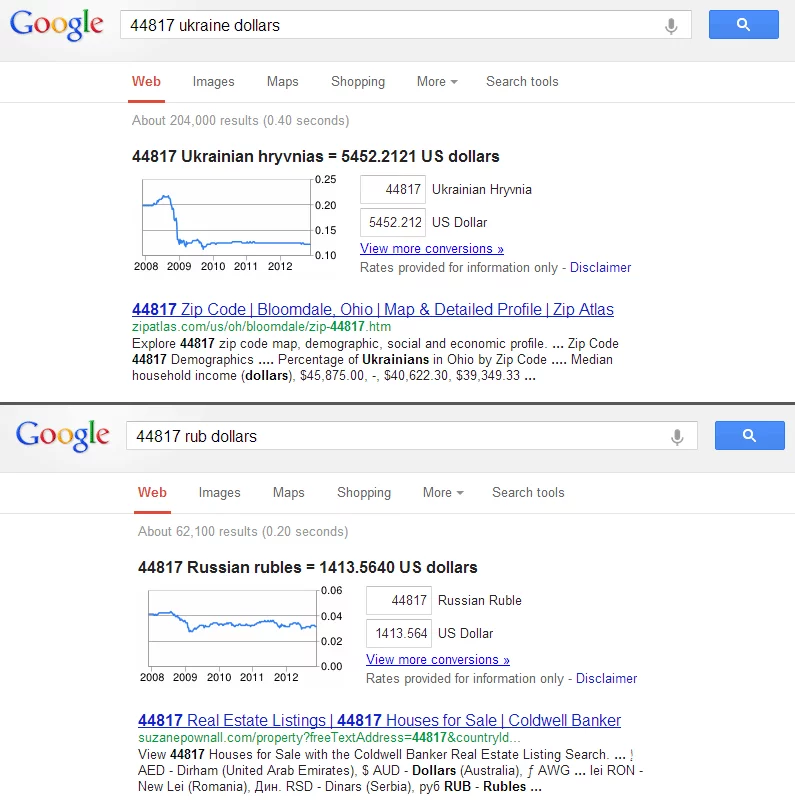Screen dimensions: 795x800
Task: Switch to the Images tab in top results
Action: point(214,82)
